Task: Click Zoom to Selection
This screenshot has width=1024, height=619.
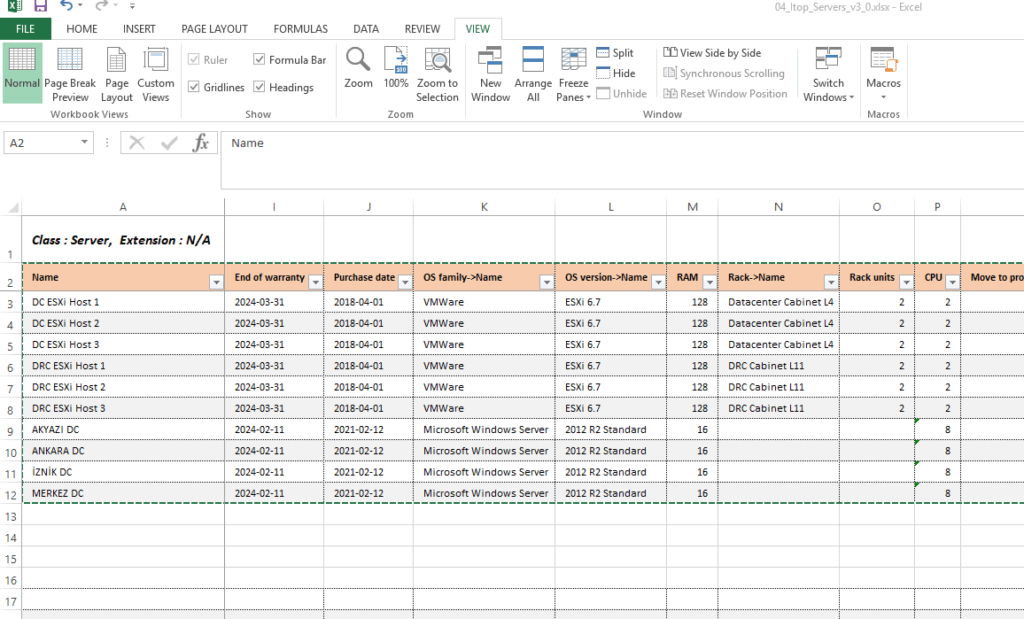Action: [437, 73]
